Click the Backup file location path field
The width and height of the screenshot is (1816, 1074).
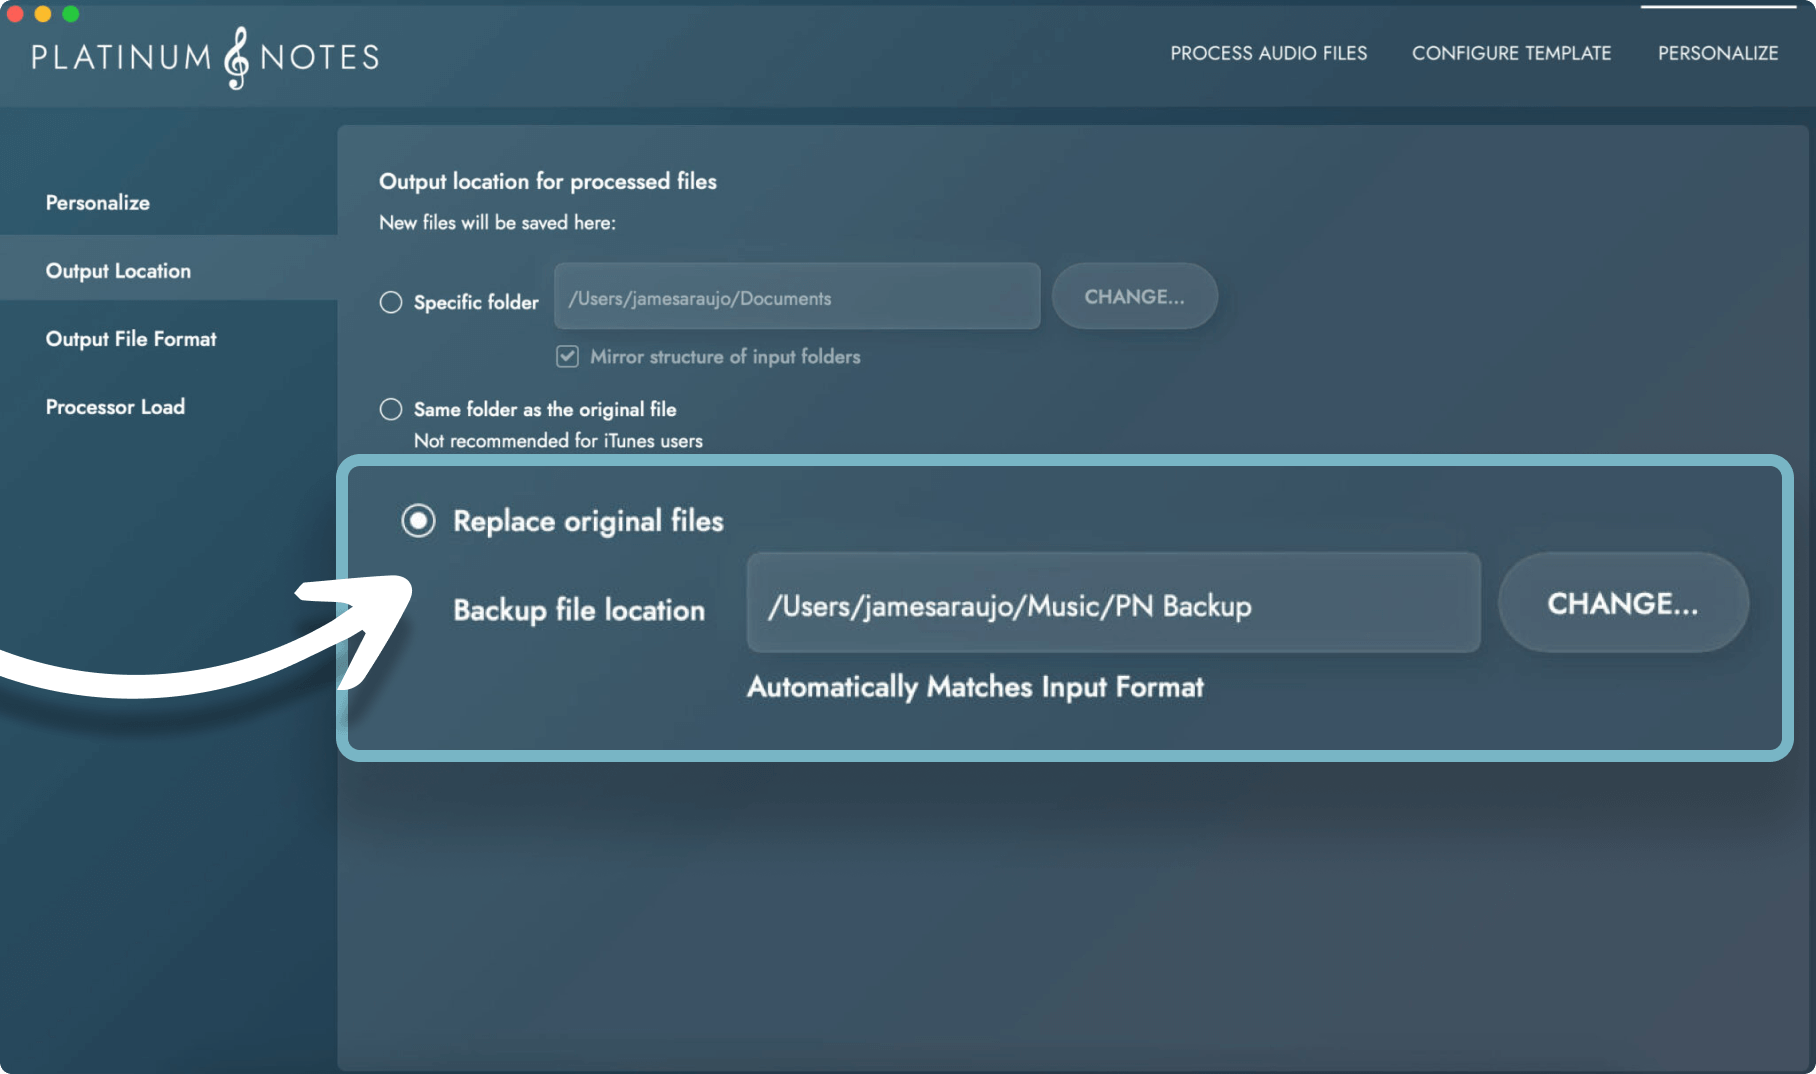point(1113,603)
